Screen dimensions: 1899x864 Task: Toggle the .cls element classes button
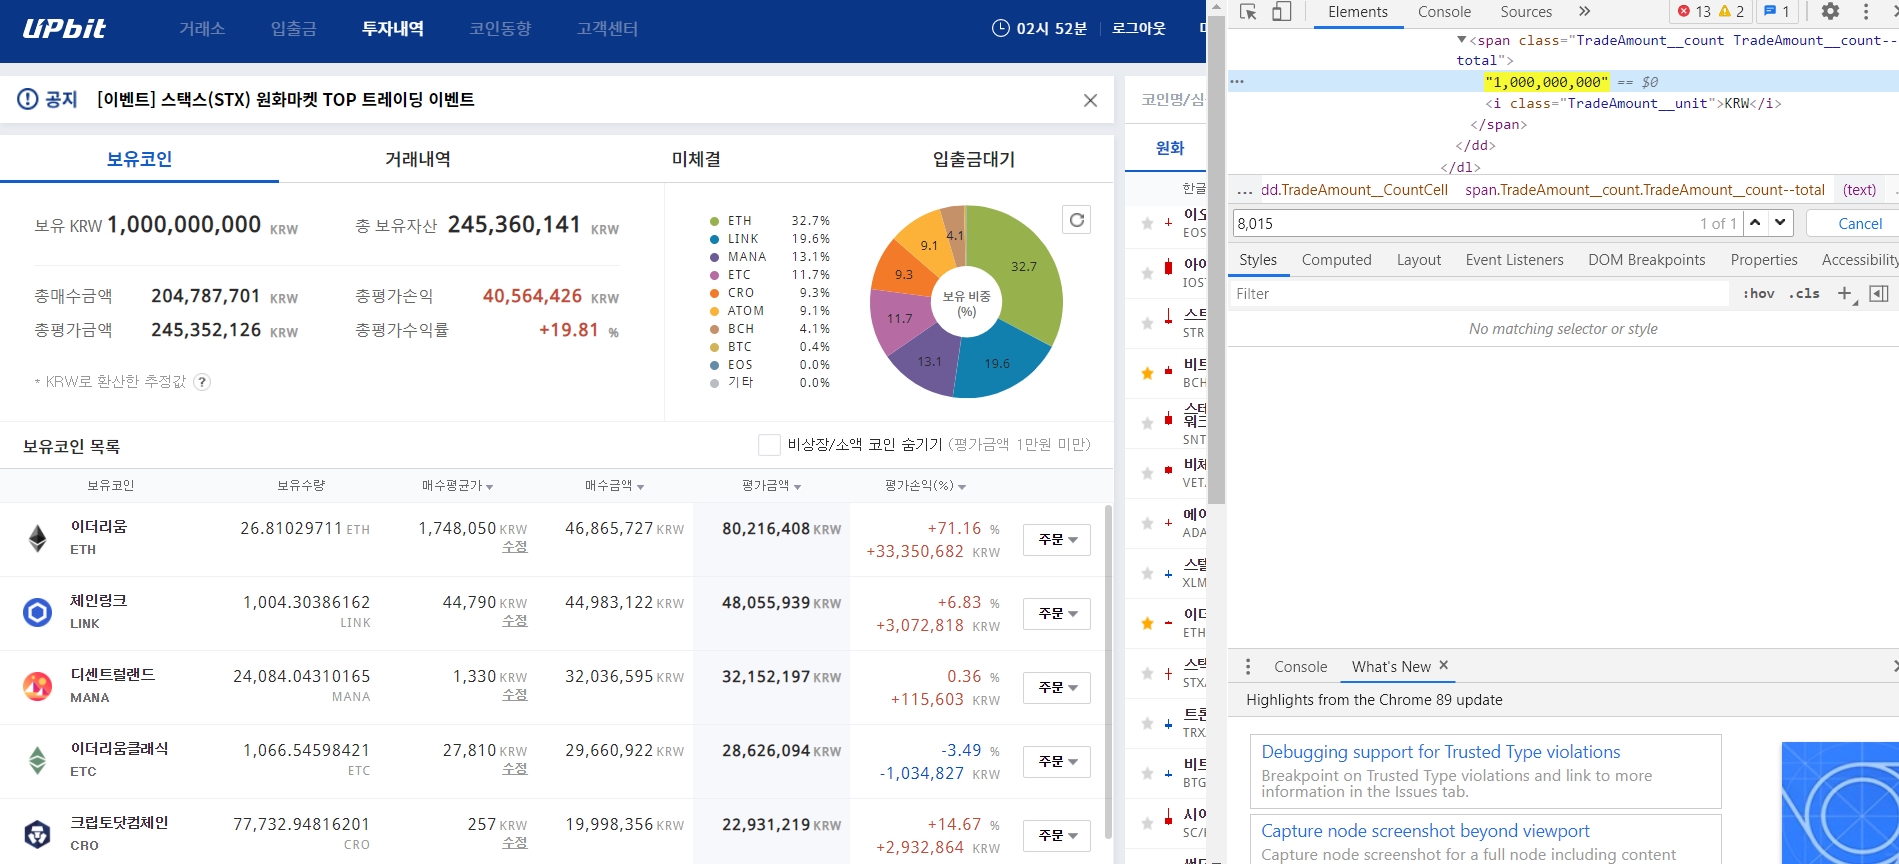pos(1804,294)
